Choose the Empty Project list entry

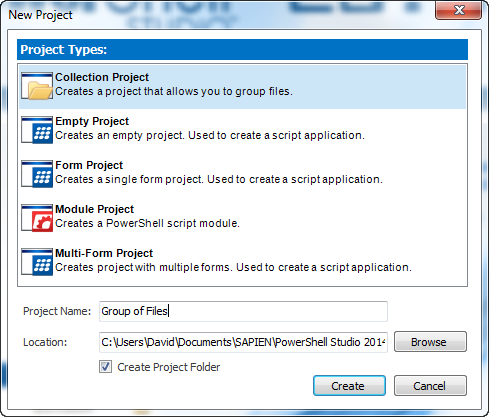[242, 130]
